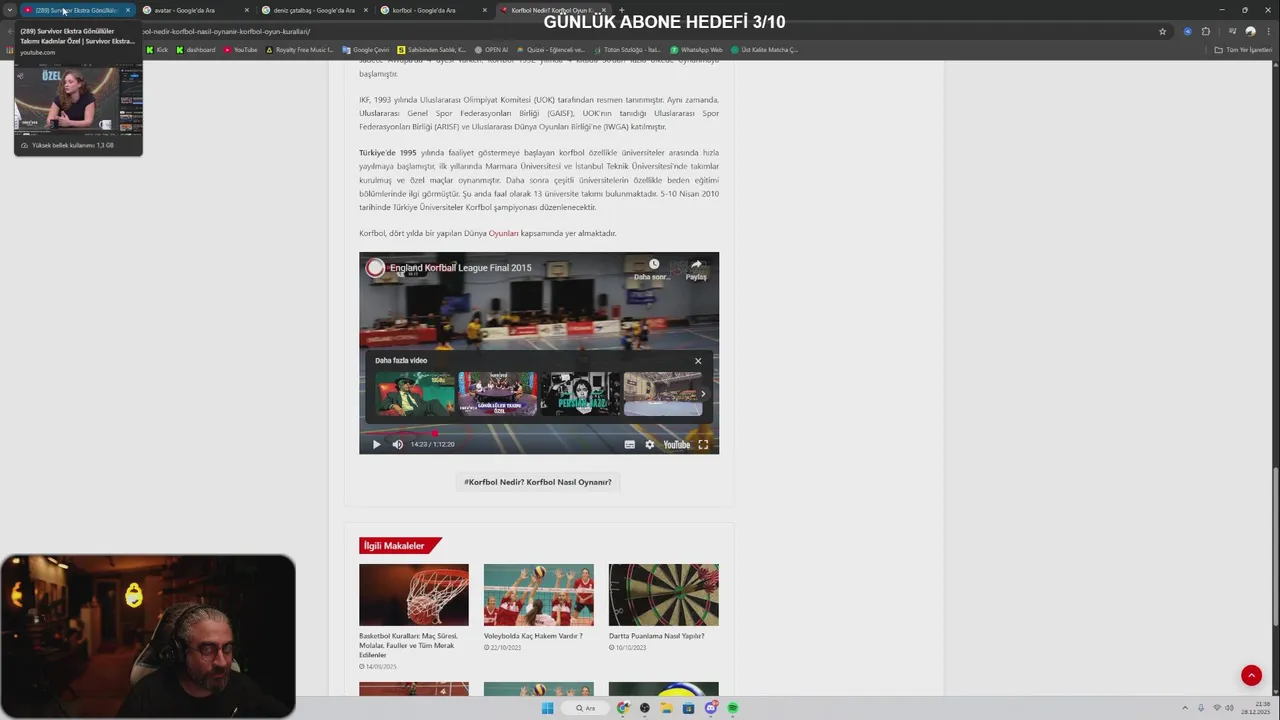Screen dimensions: 1280x720
Task: Close the 'deniz çatalbaş' tab
Action: (366, 10)
